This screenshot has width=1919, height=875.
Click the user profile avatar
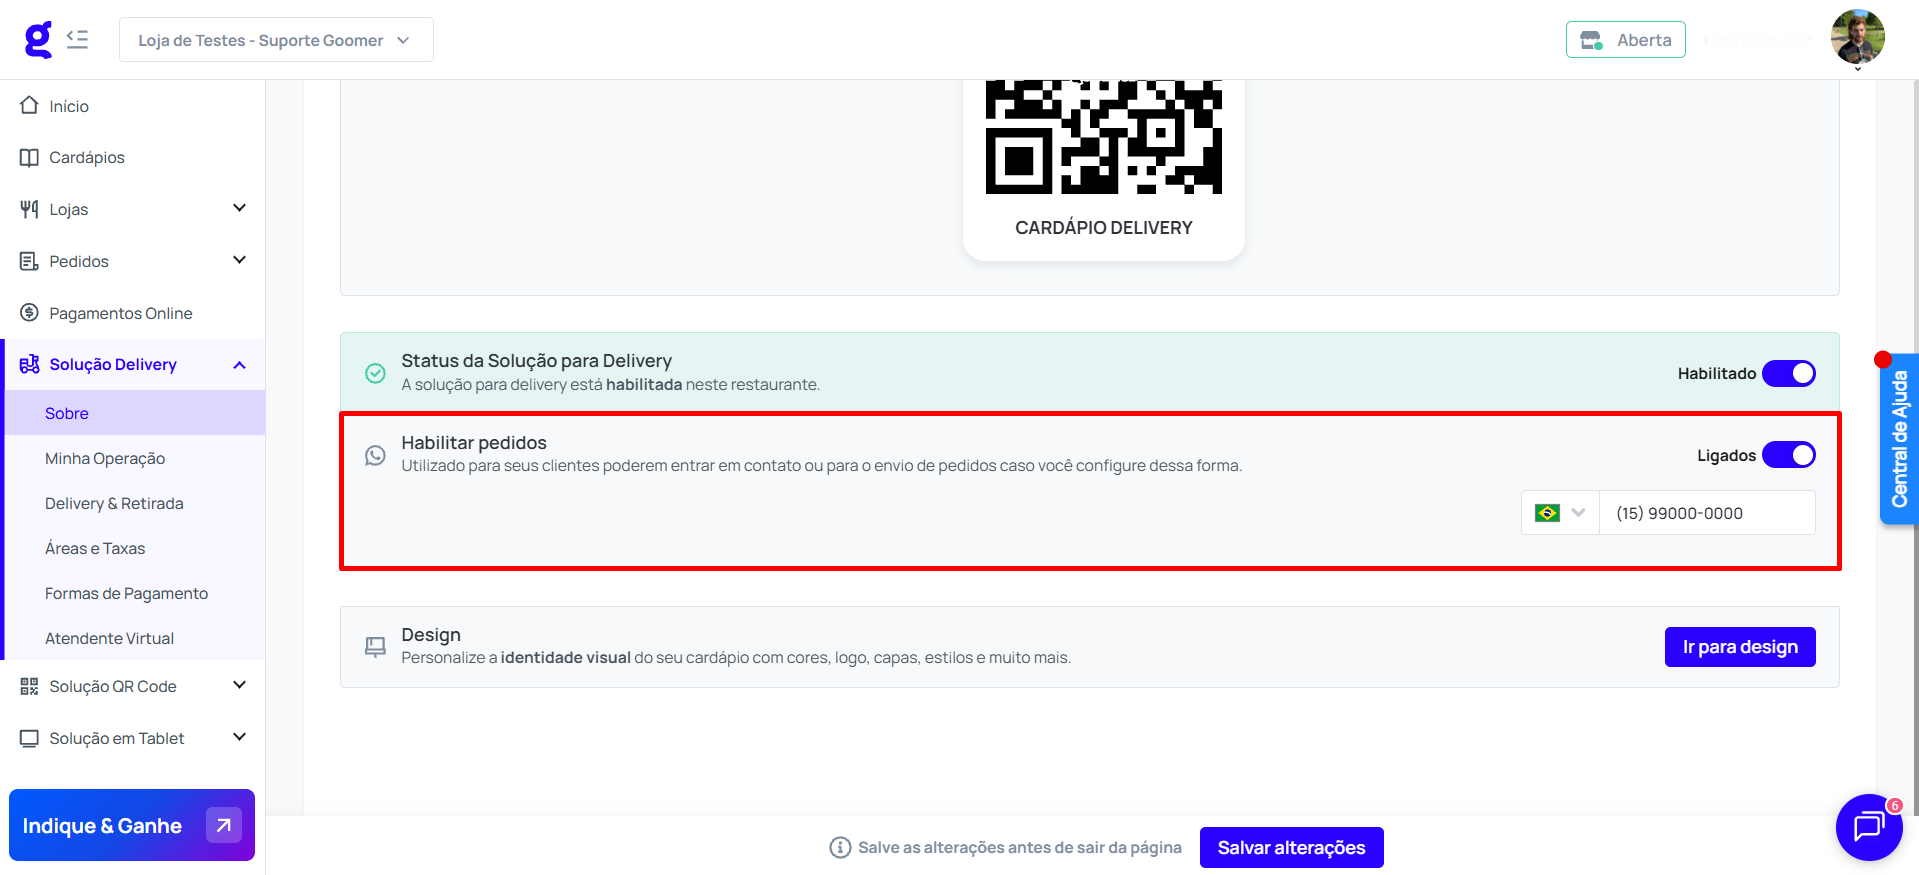point(1857,38)
